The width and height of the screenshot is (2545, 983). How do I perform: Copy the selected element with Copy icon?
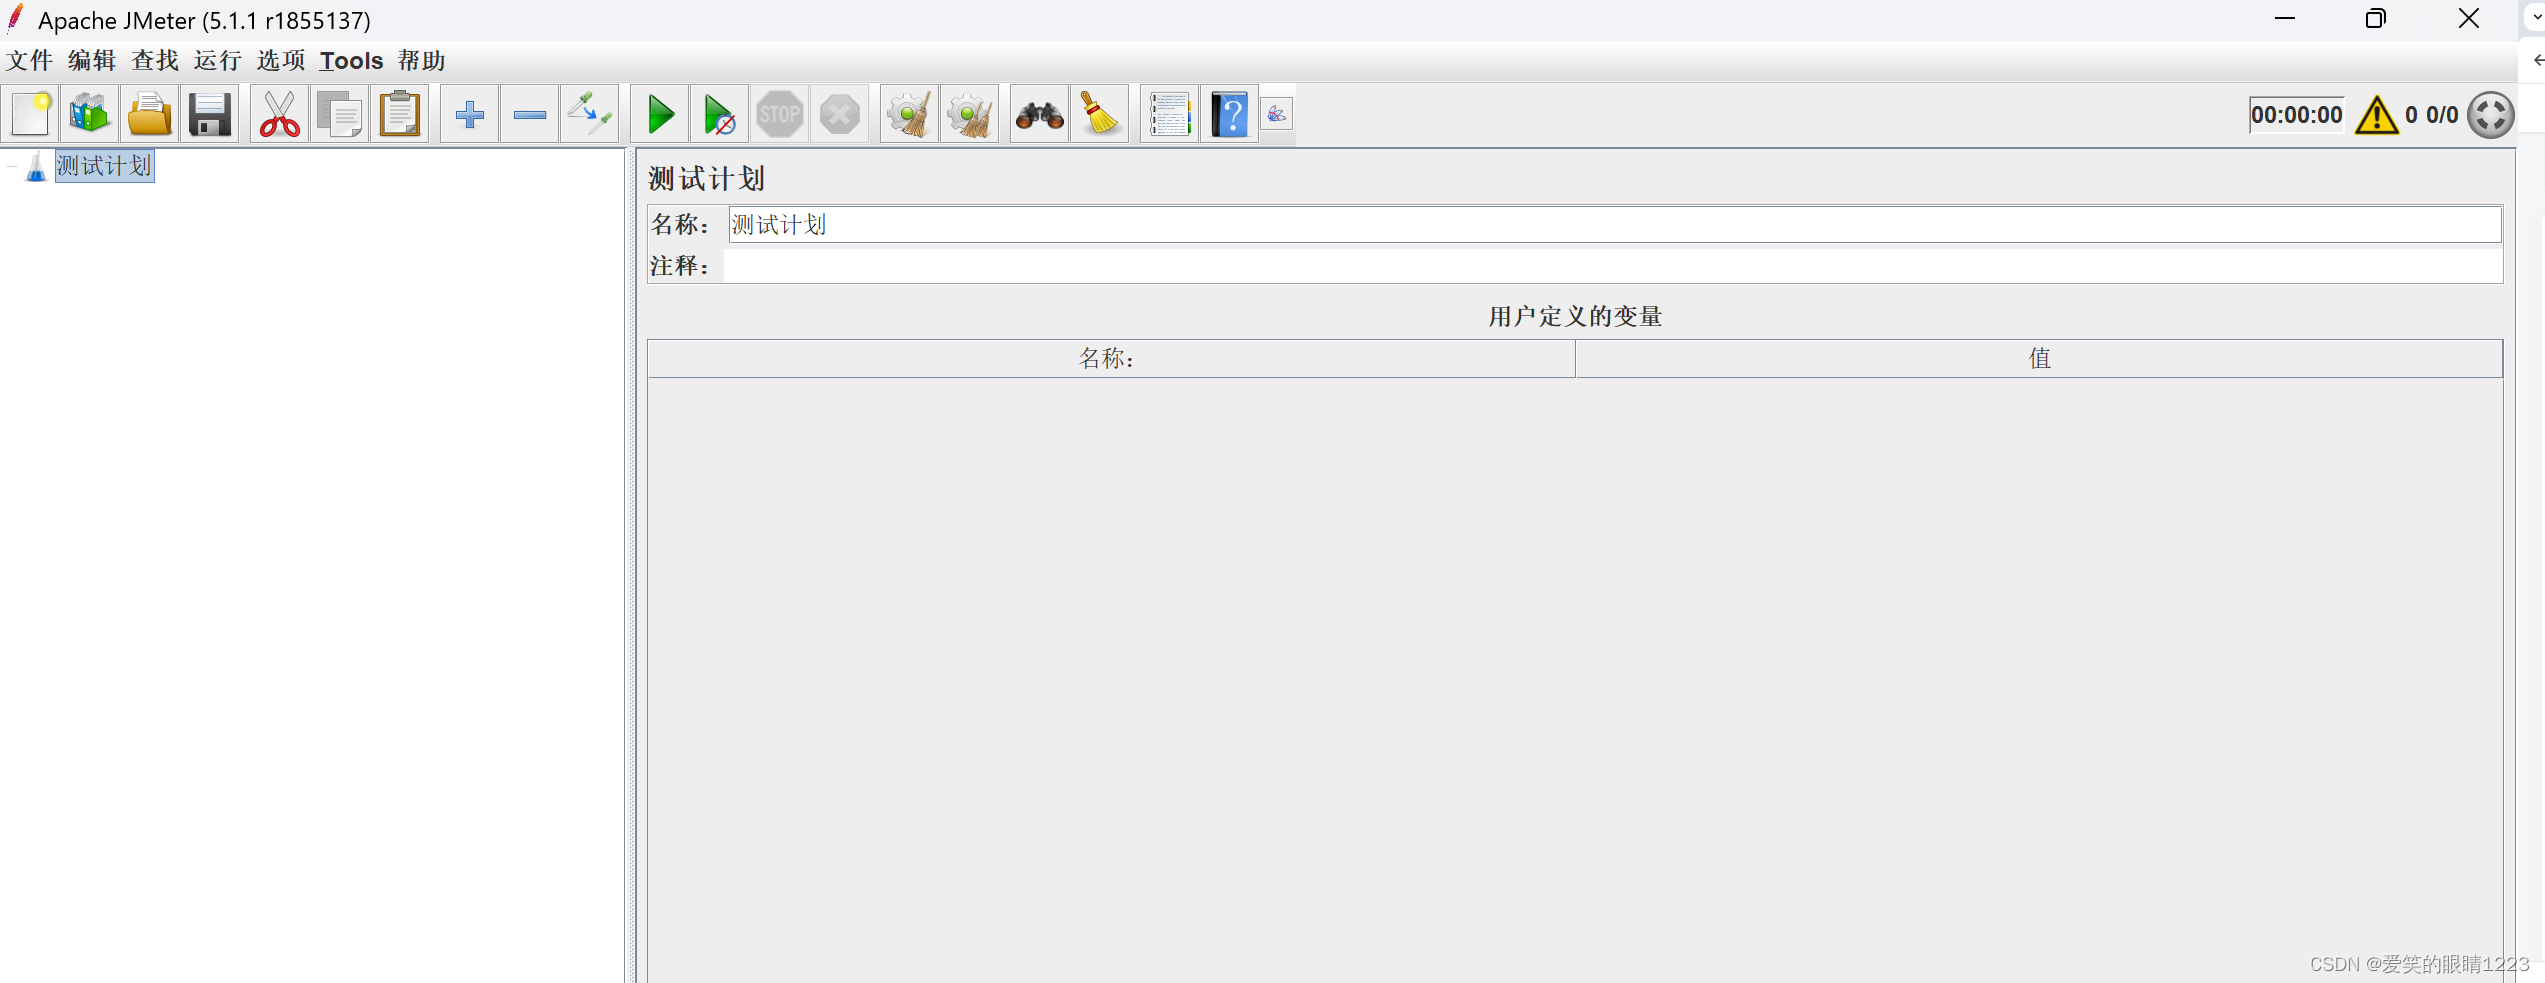[340, 115]
